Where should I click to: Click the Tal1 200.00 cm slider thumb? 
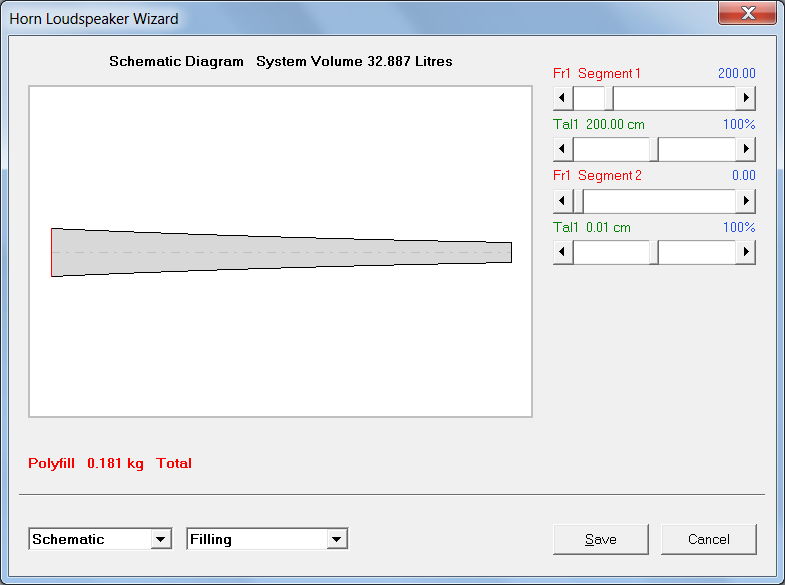coord(654,149)
